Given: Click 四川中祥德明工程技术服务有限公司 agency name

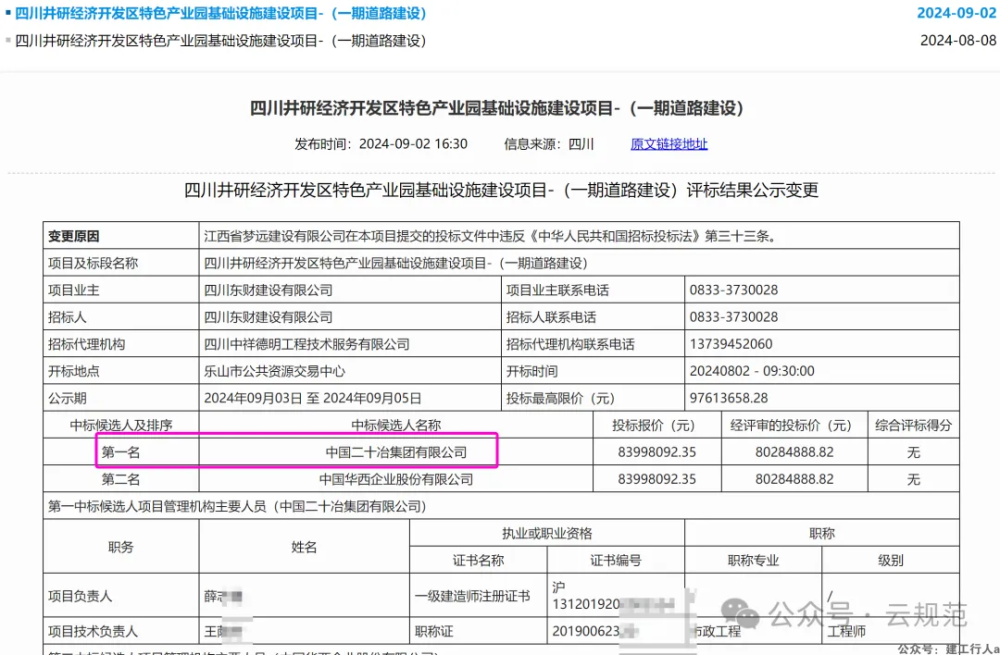Looking at the screenshot, I should pos(307,344).
